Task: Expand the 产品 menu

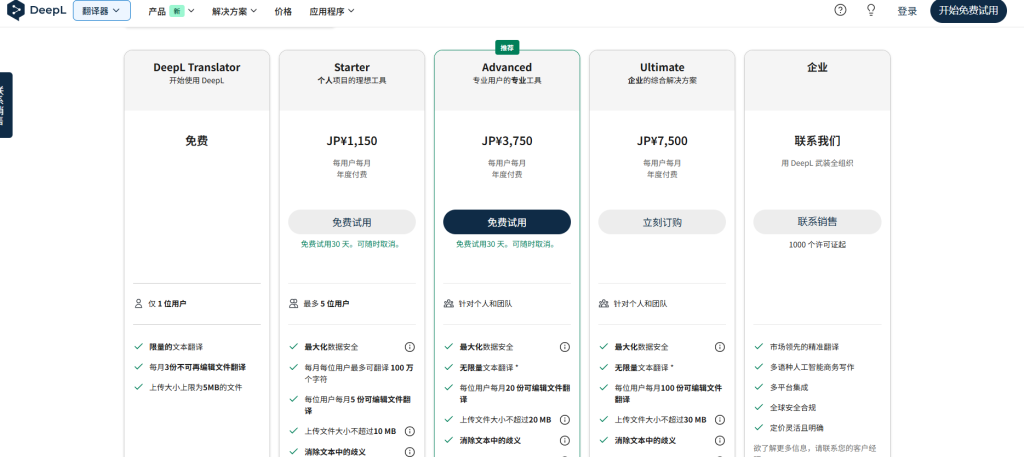Action: click(171, 11)
